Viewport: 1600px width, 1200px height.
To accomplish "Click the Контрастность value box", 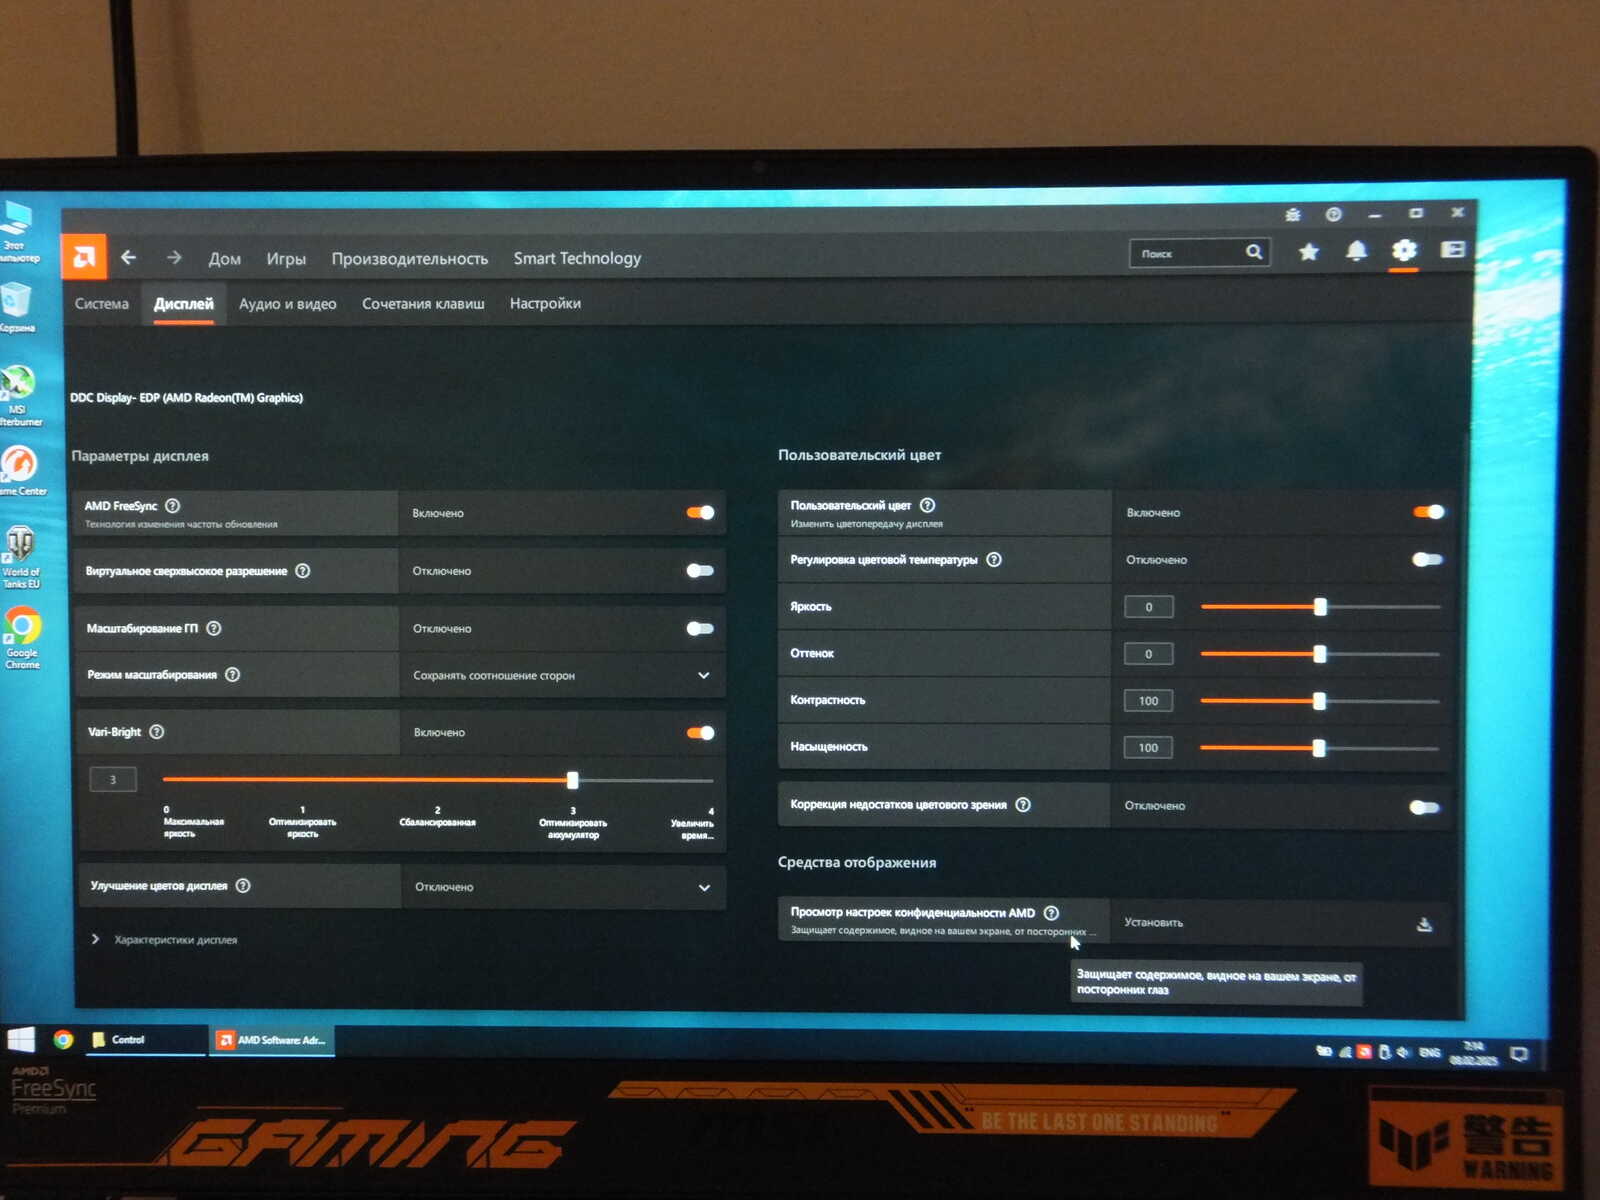I will click(1149, 701).
